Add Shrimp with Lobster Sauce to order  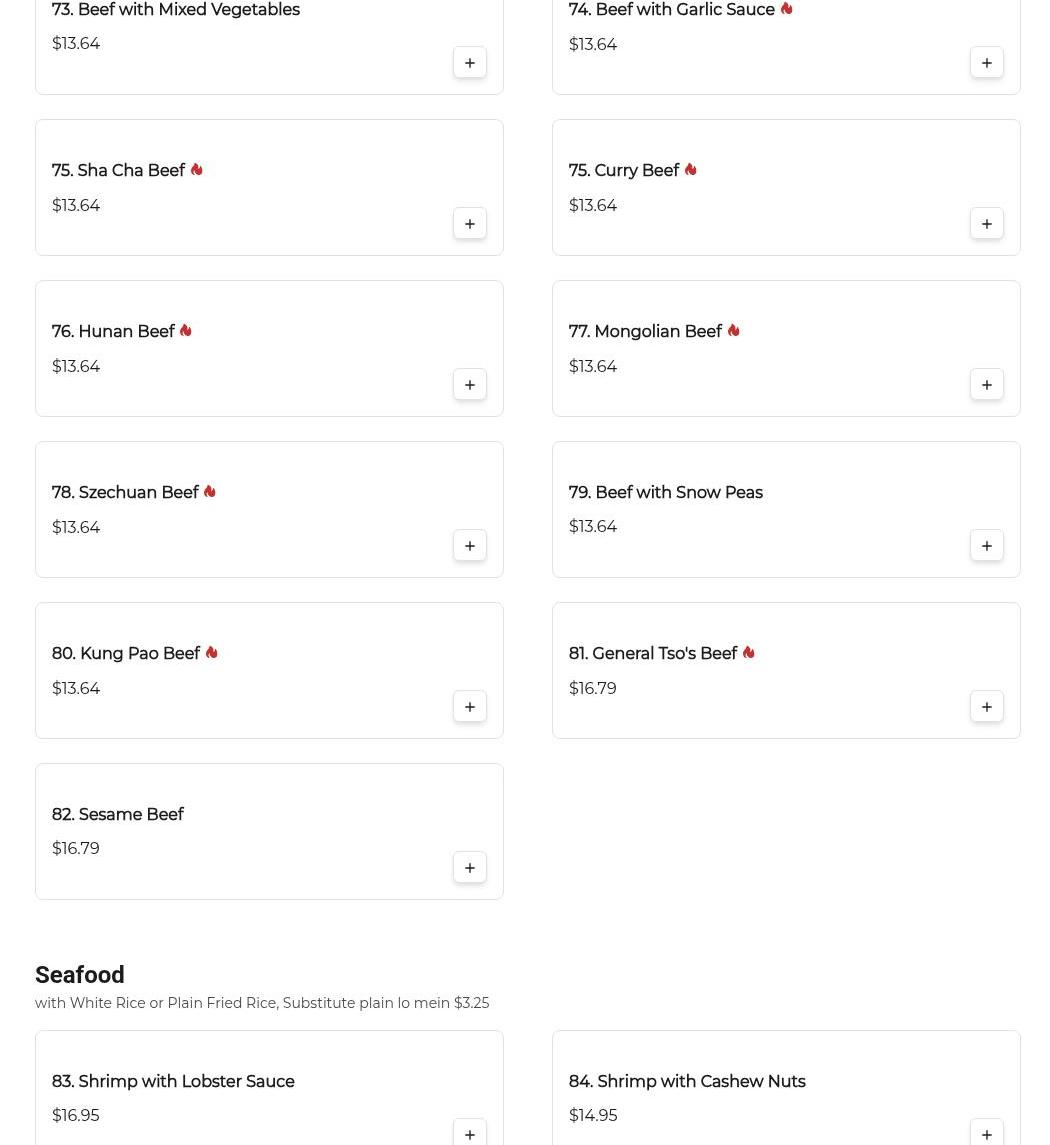[470, 1134]
